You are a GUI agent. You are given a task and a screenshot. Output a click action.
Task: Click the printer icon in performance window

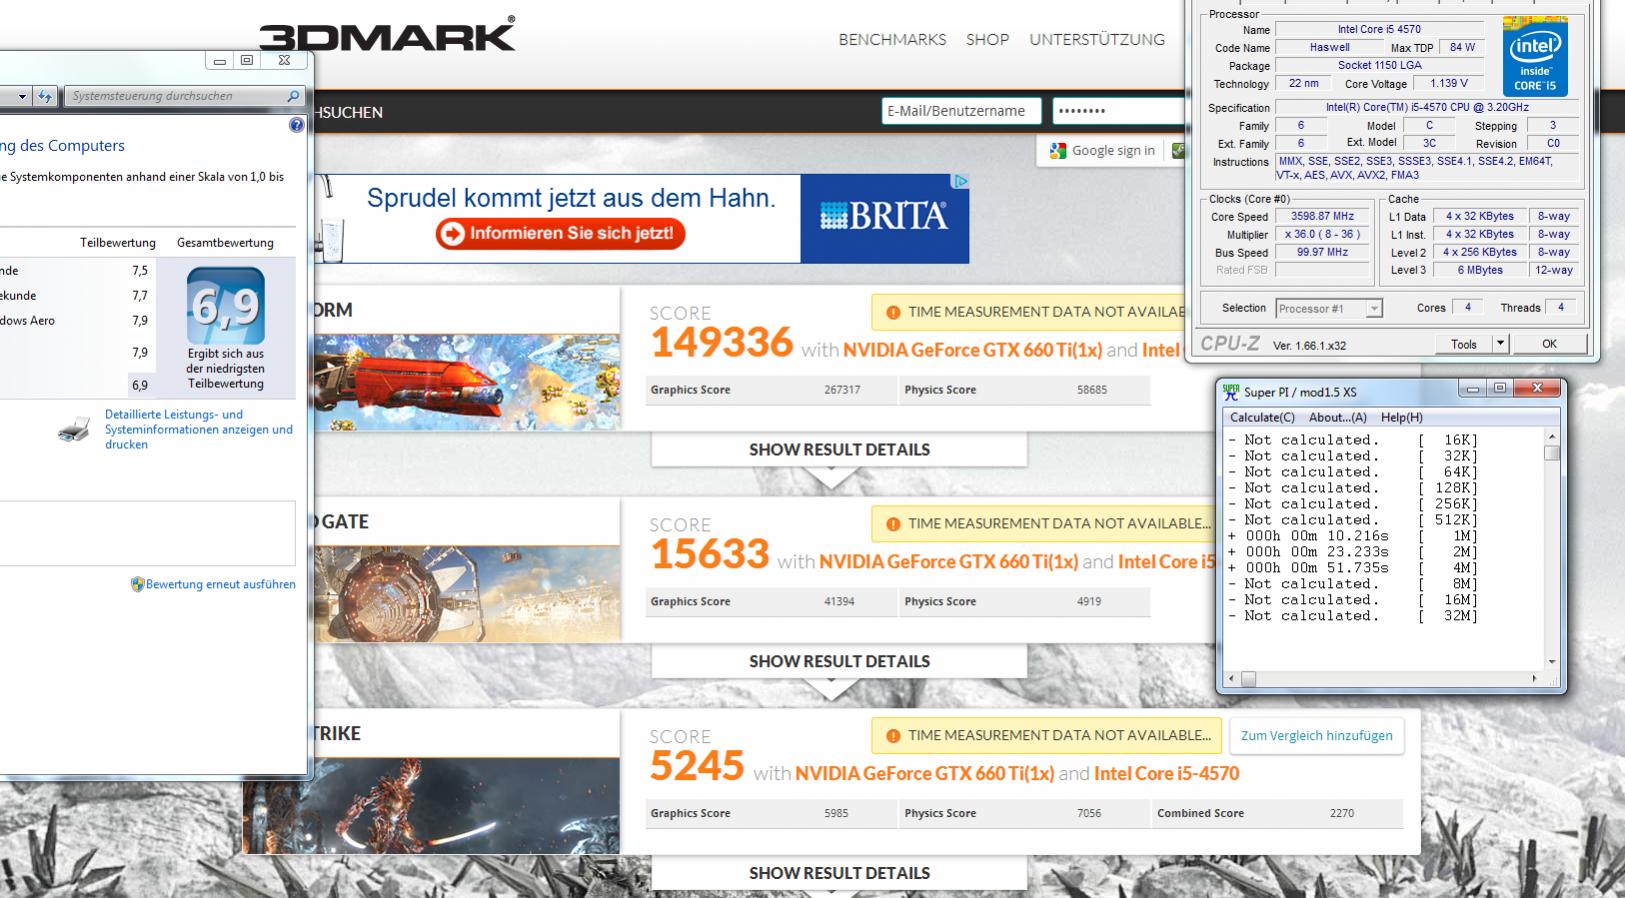[x=74, y=431]
